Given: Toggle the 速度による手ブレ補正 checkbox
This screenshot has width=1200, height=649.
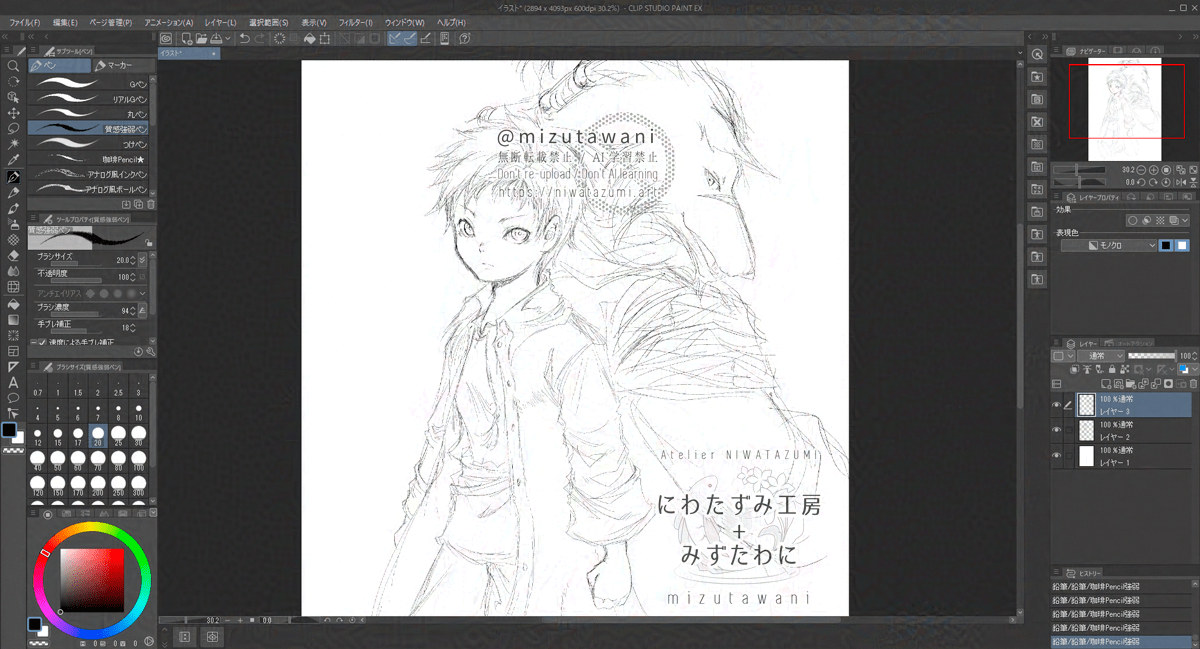Looking at the screenshot, I should tap(40, 343).
